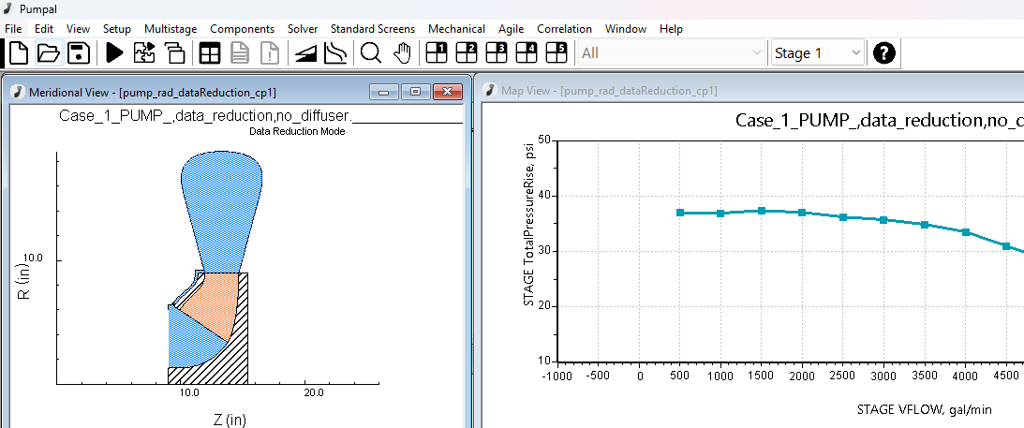
Task: Click the Map View window title bar
Action: pos(750,91)
